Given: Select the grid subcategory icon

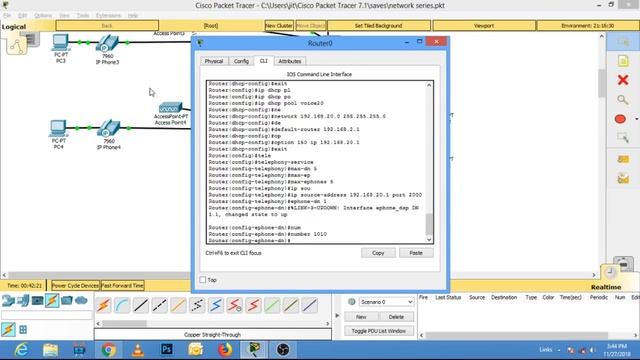Looking at the screenshot, I should (x=23, y=330).
